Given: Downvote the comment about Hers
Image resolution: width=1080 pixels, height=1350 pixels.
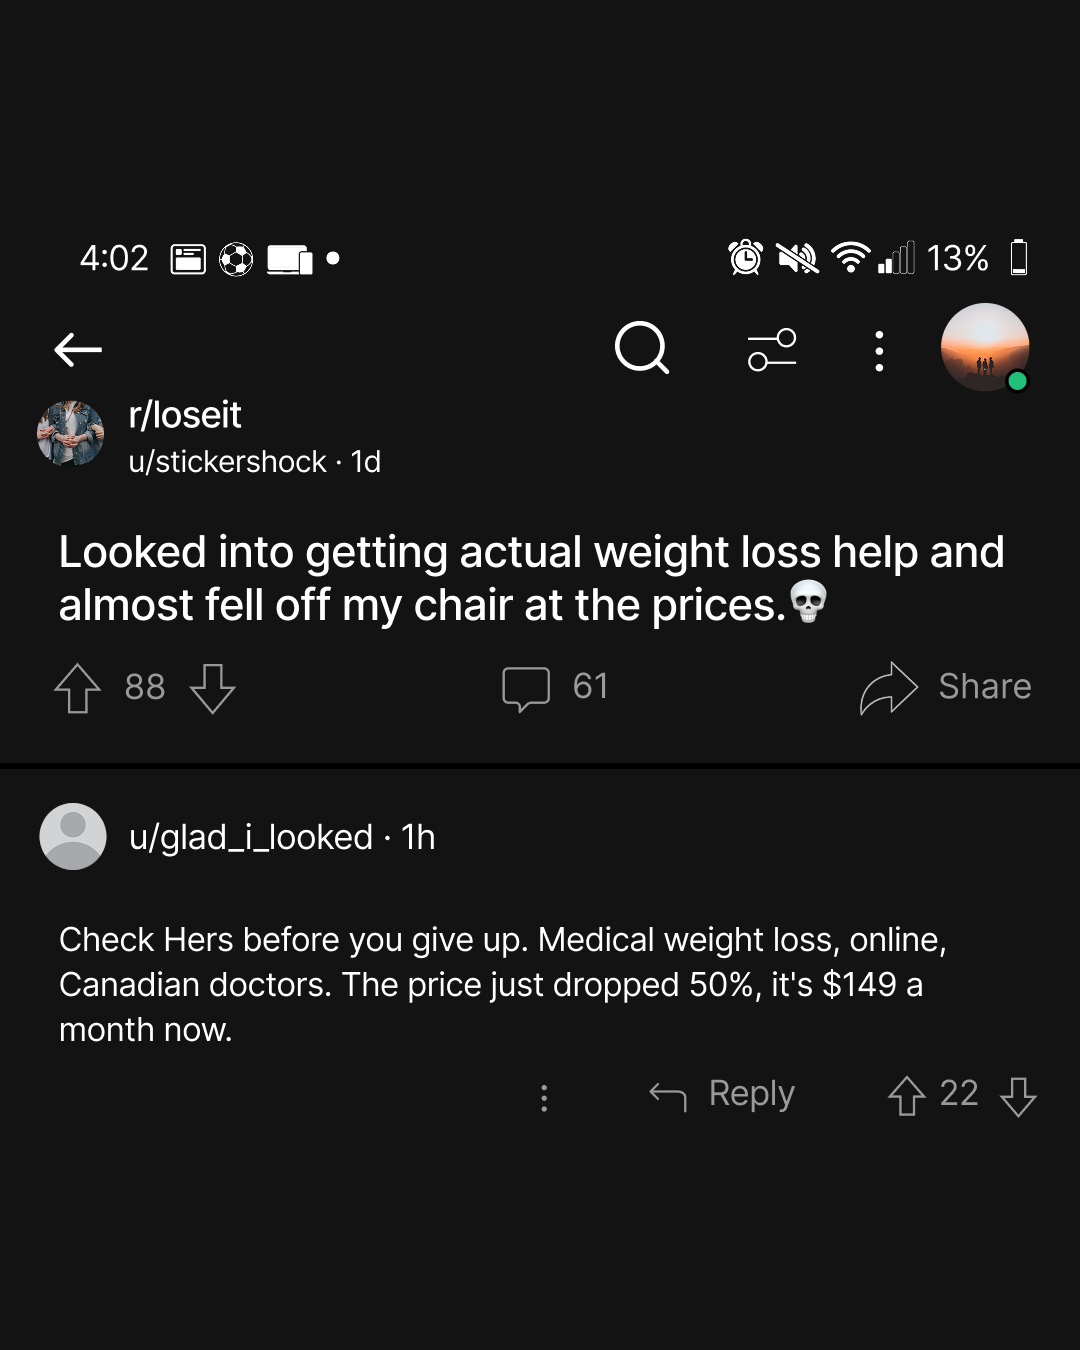Looking at the screenshot, I should pos(1018,1096).
